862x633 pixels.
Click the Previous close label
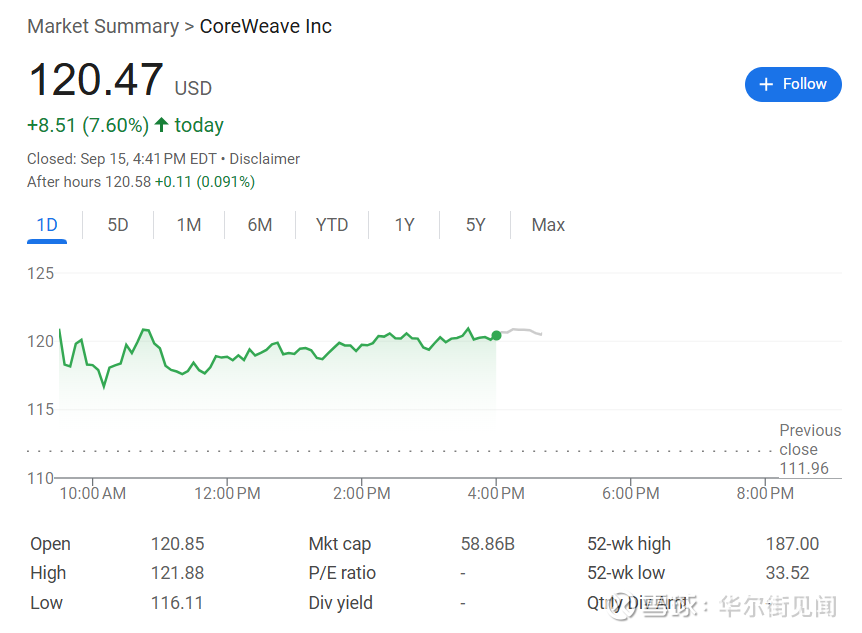point(810,440)
